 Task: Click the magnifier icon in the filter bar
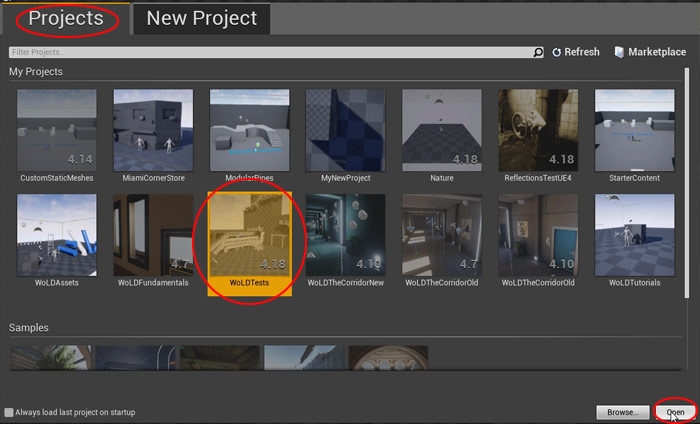tap(539, 52)
